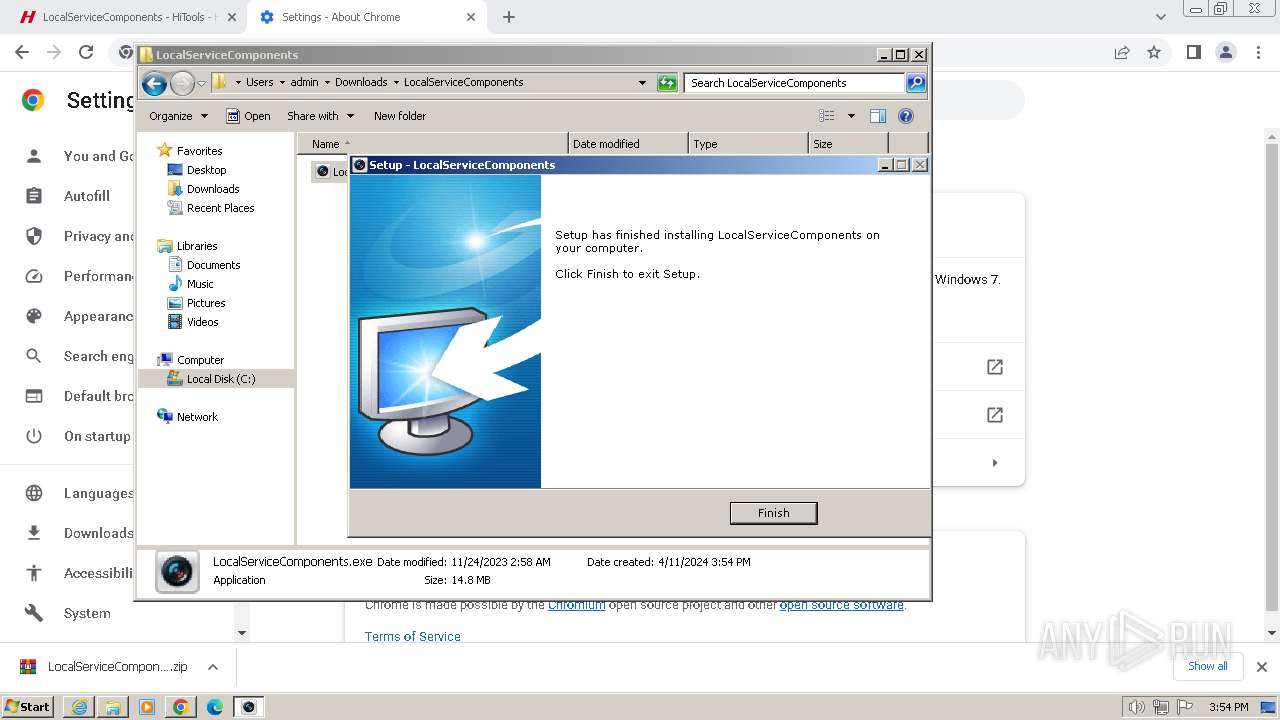Click volume icon in system tray
This screenshot has height=720, width=1280.
1136,707
